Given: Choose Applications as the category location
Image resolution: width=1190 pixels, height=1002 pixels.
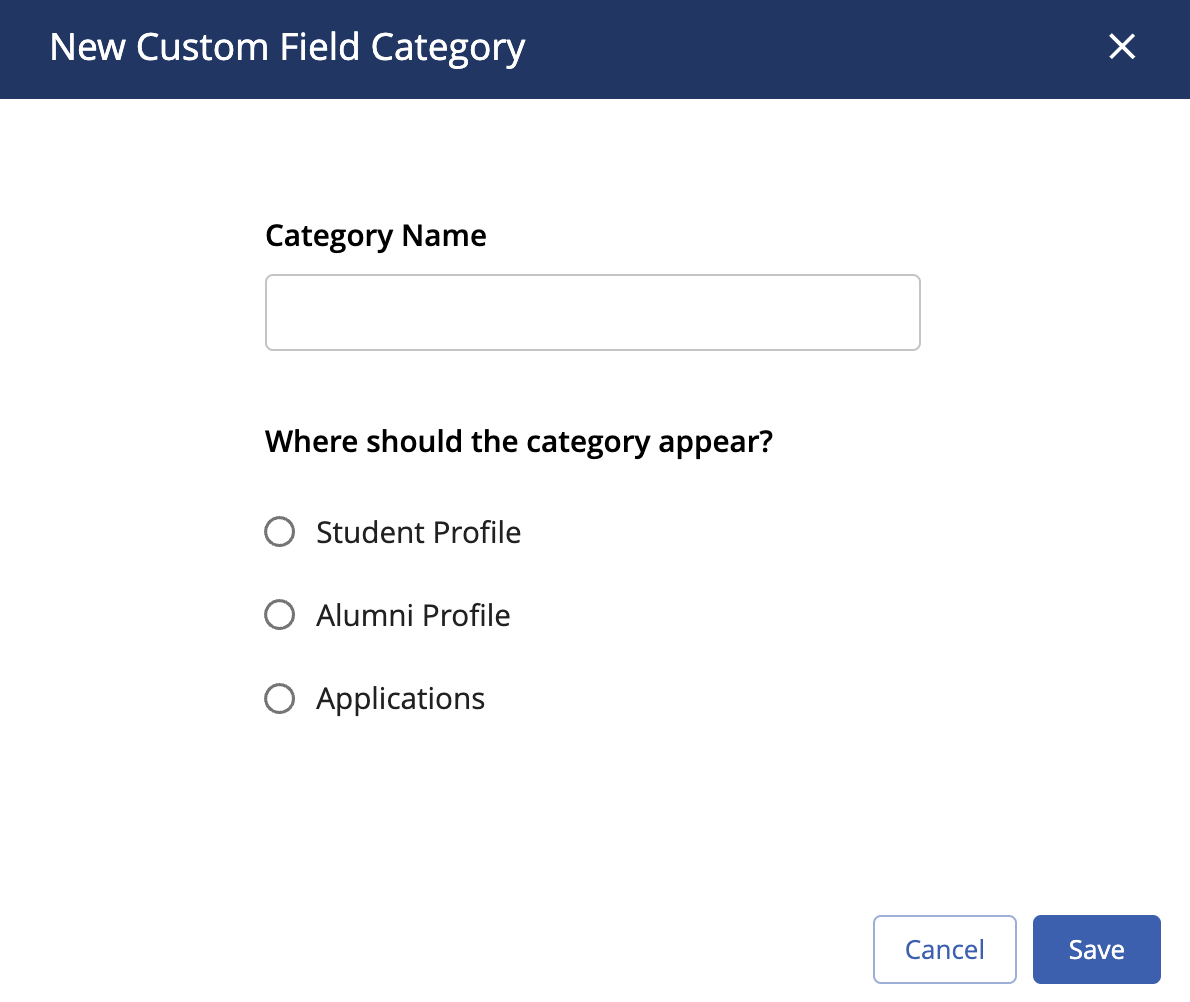Looking at the screenshot, I should (x=279, y=698).
